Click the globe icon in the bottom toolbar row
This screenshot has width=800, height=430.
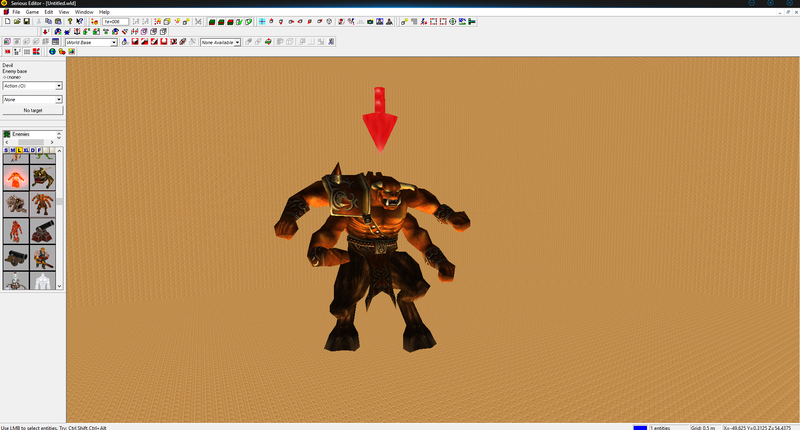(52, 52)
